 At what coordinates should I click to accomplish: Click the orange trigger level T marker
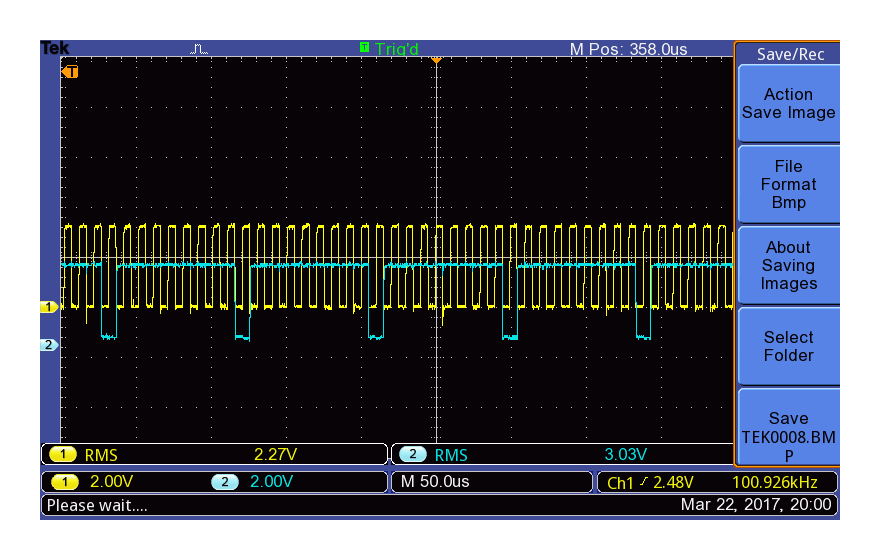[x=70, y=72]
